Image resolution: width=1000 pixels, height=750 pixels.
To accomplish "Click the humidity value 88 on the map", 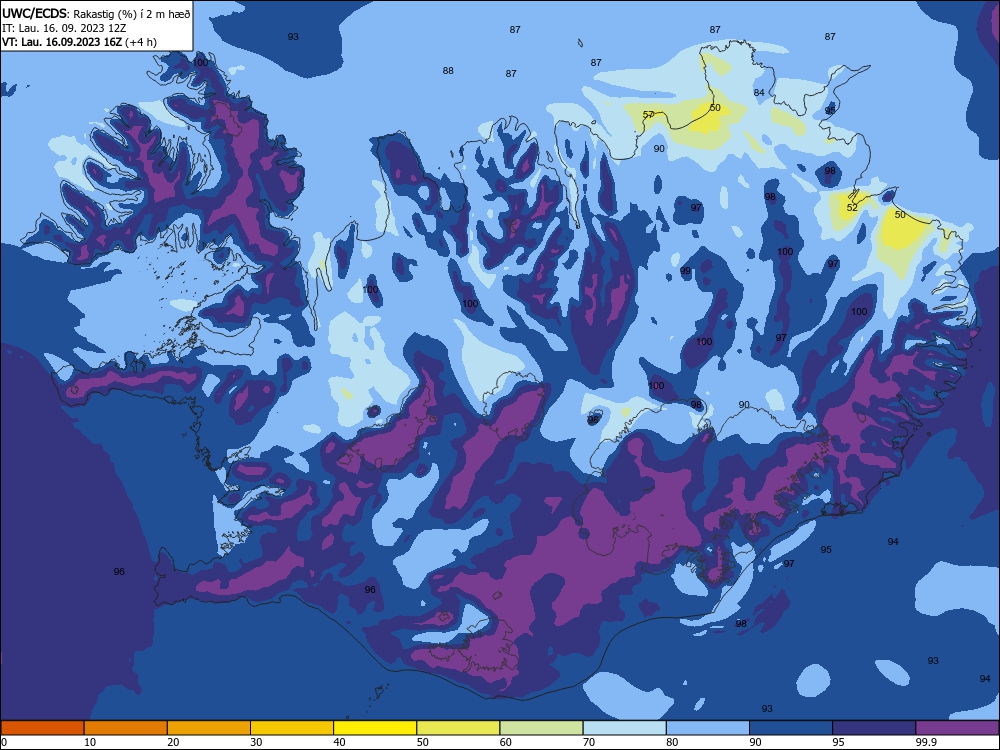I will 448,71.
